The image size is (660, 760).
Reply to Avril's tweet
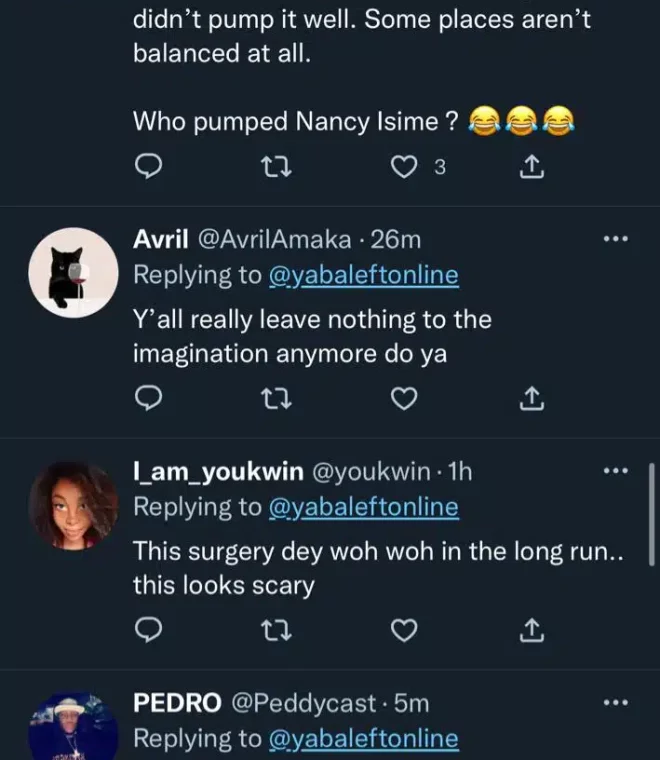[x=148, y=400]
